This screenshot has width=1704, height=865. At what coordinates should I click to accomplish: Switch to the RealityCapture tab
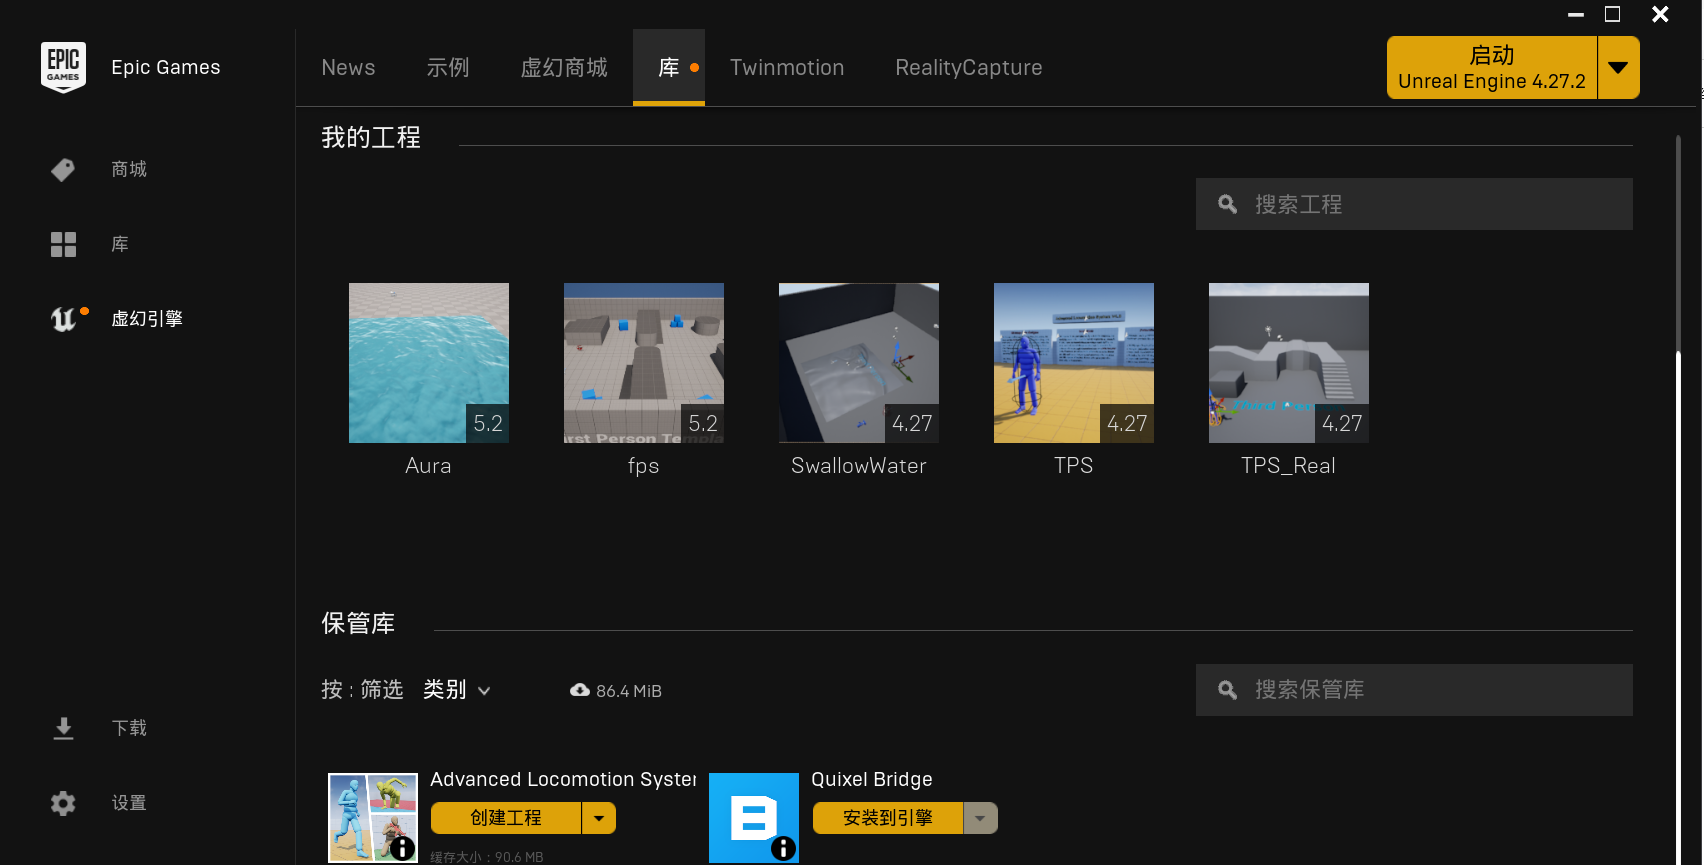click(x=969, y=67)
